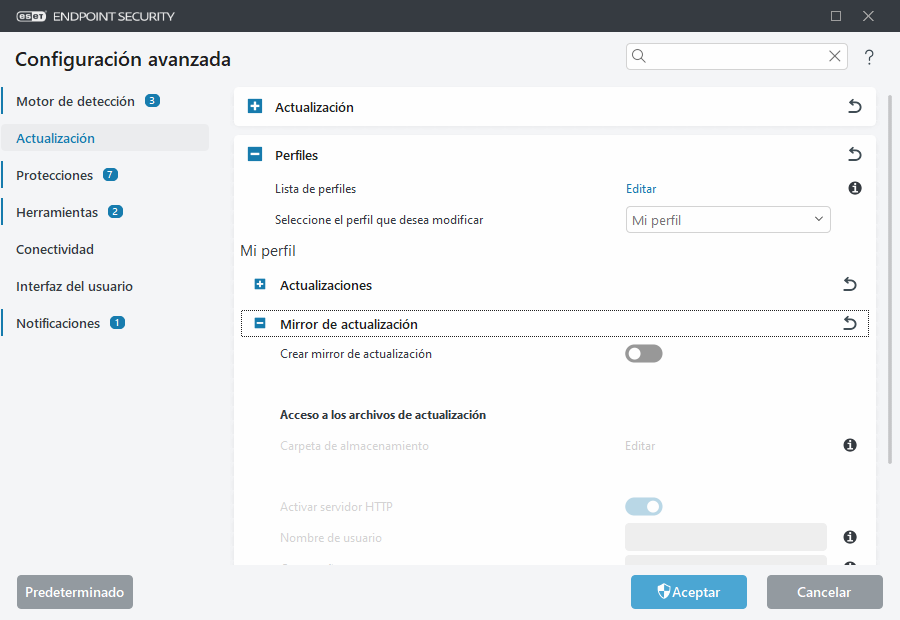Open the info icon beside Carpeta de almacenamiento
Image resolution: width=900 pixels, height=620 pixels.
[x=850, y=445]
